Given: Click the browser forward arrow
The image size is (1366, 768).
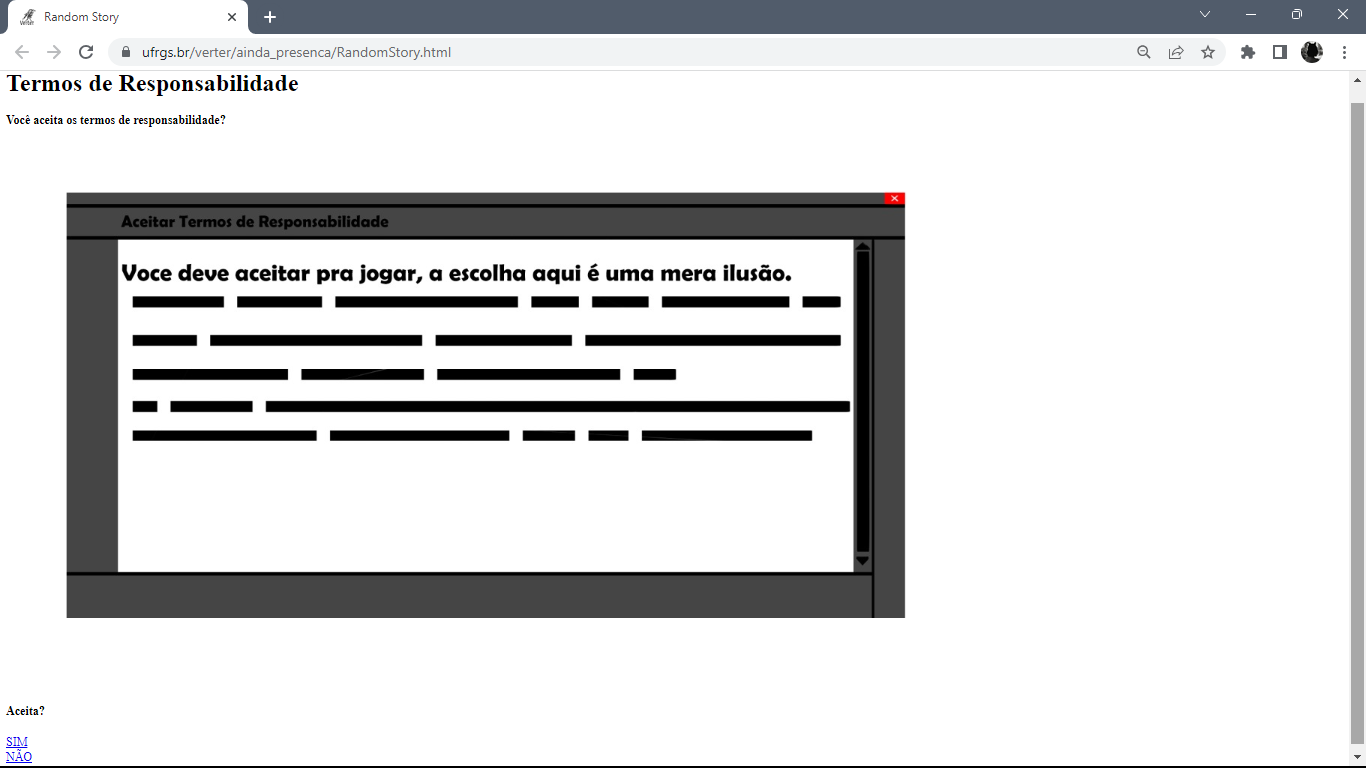Looking at the screenshot, I should point(54,52).
